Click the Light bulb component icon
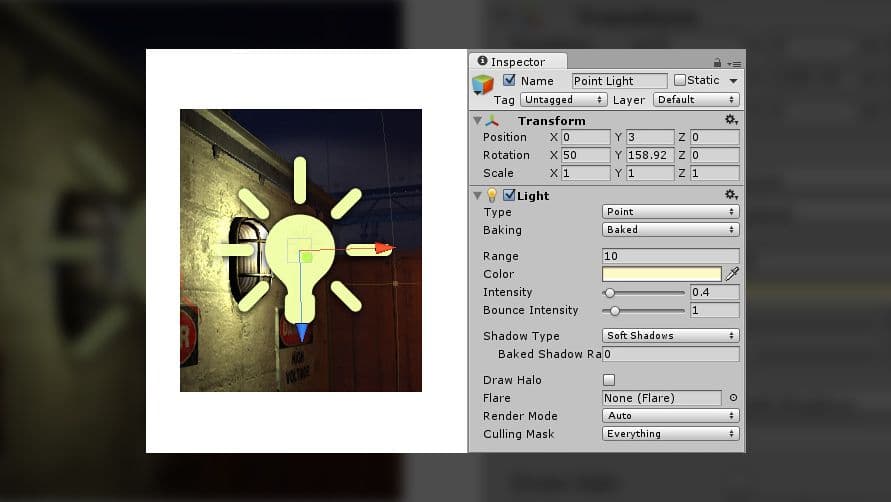891x502 pixels. 492,196
